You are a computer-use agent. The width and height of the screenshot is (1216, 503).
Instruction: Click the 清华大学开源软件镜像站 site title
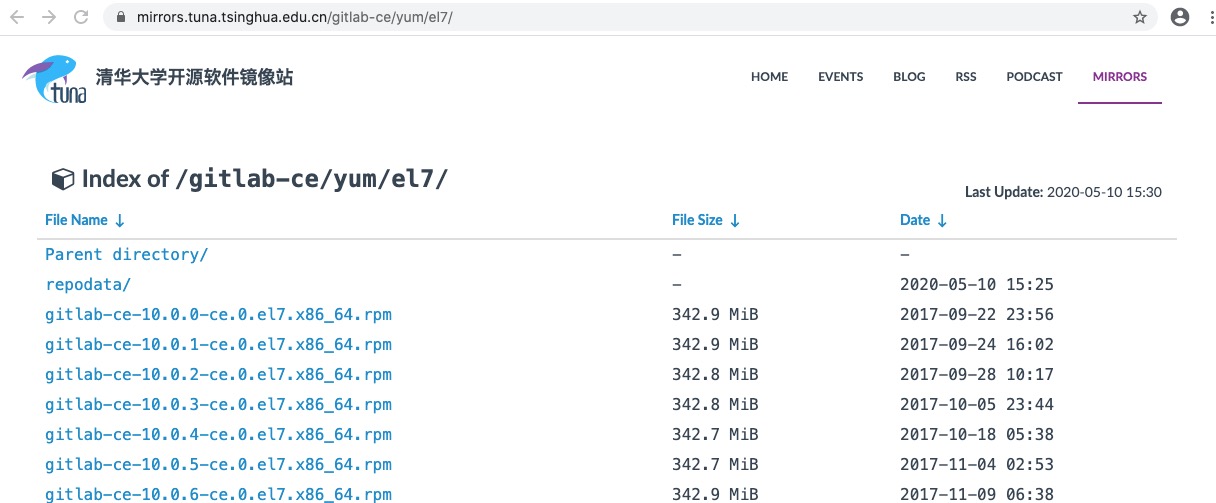pyautogui.click(x=194, y=77)
